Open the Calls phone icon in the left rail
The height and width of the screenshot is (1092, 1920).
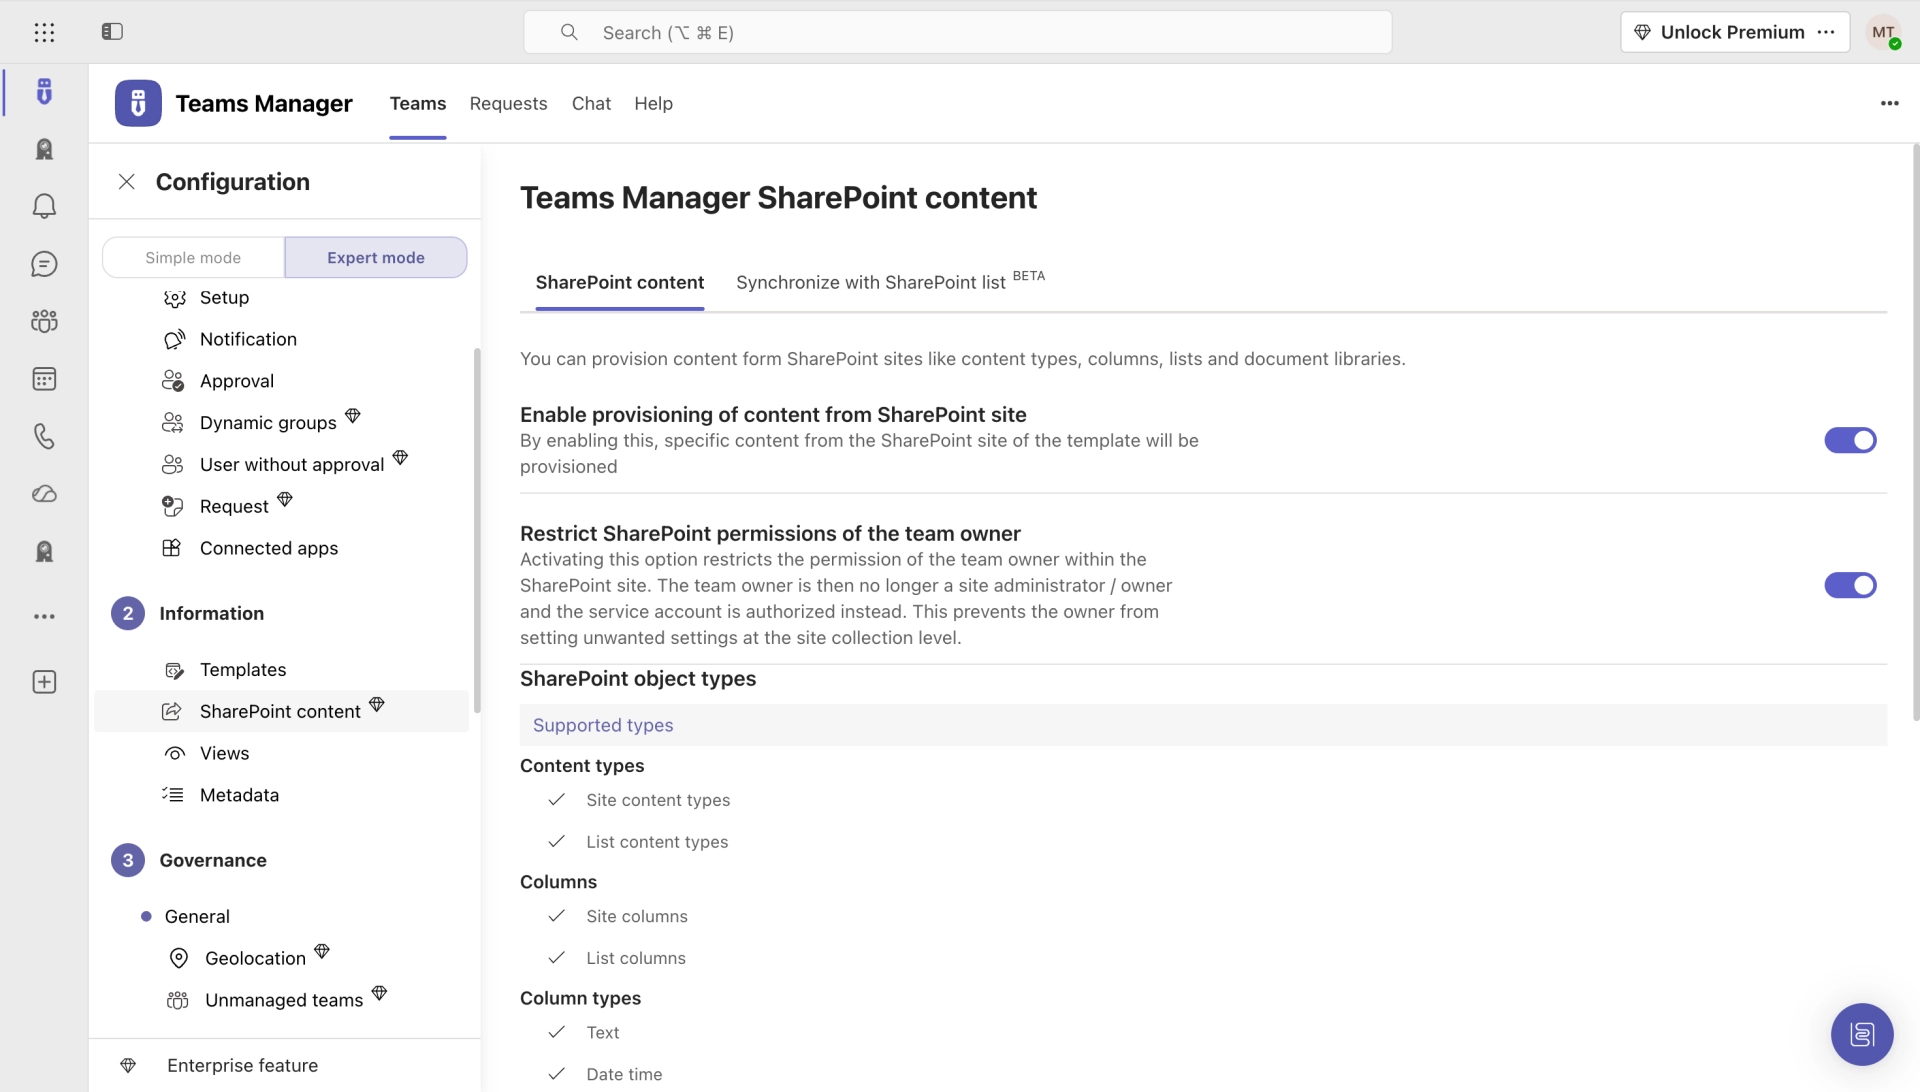coord(44,436)
